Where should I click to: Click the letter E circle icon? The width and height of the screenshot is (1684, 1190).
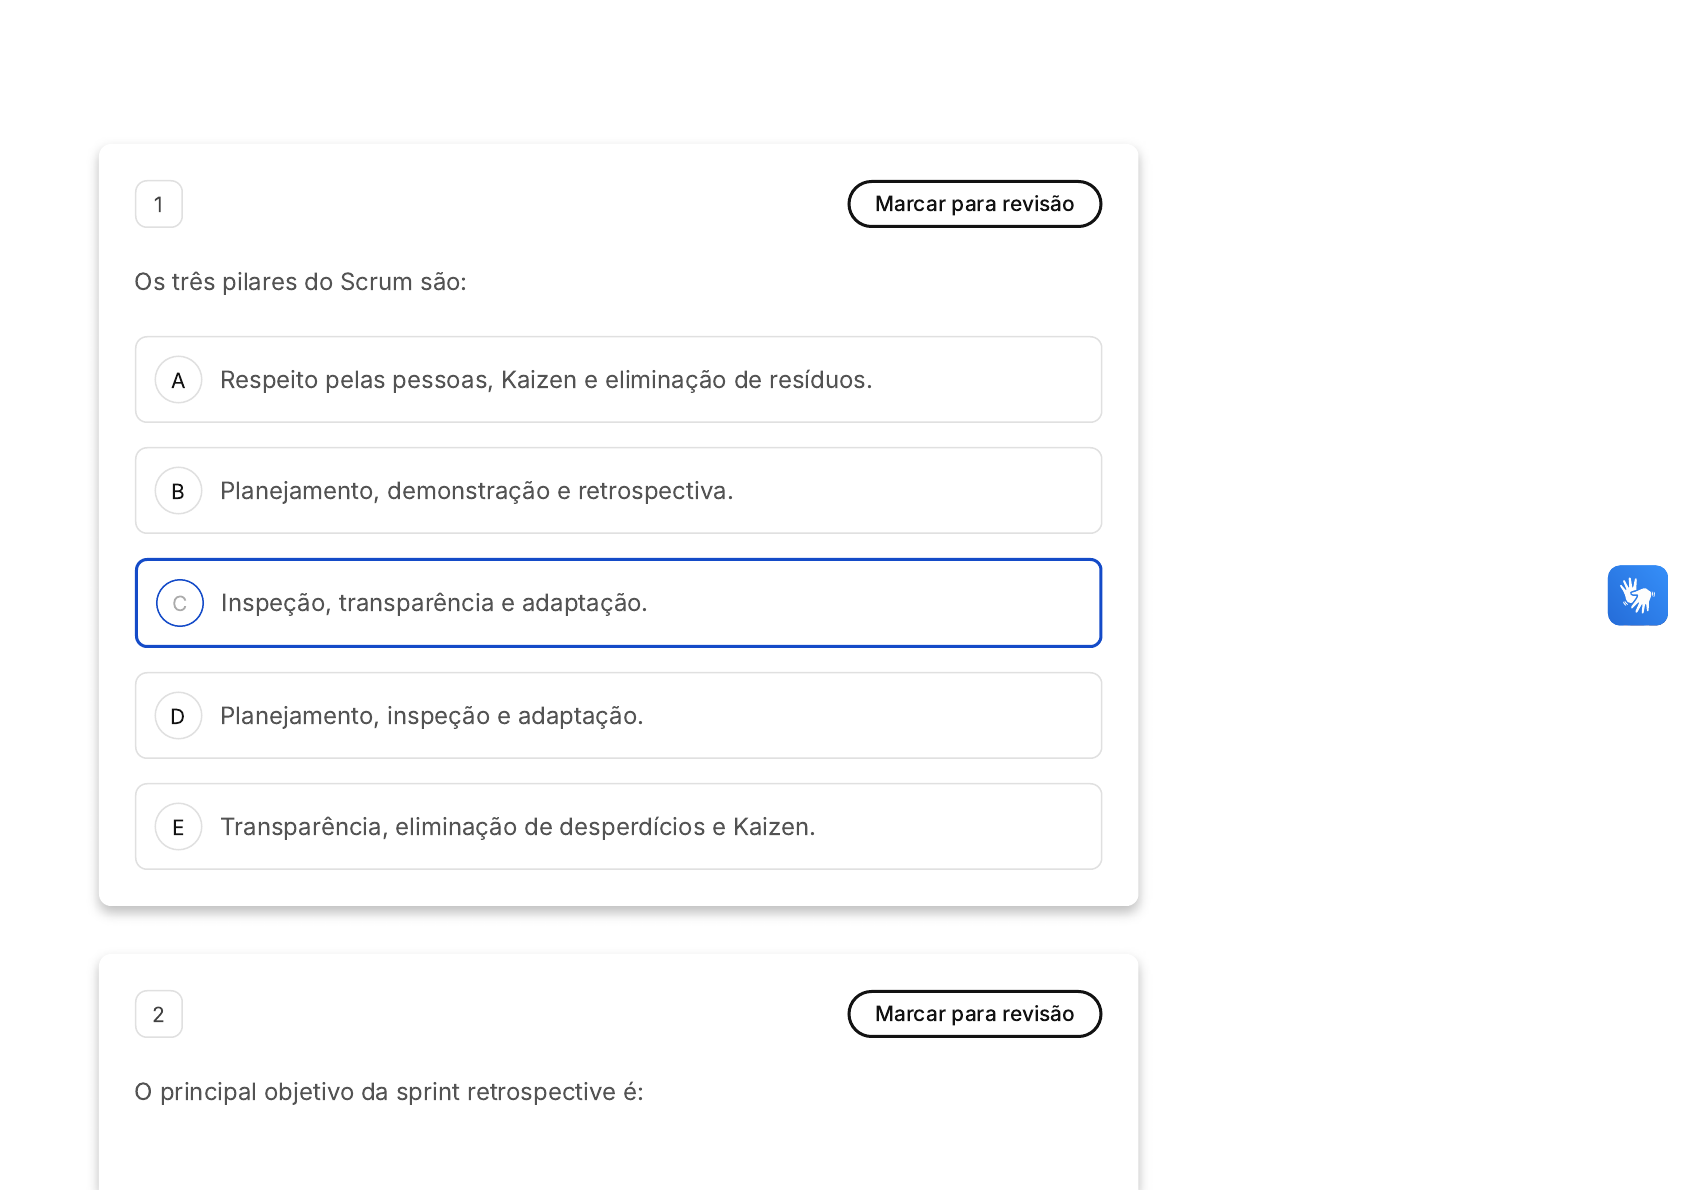[179, 827]
